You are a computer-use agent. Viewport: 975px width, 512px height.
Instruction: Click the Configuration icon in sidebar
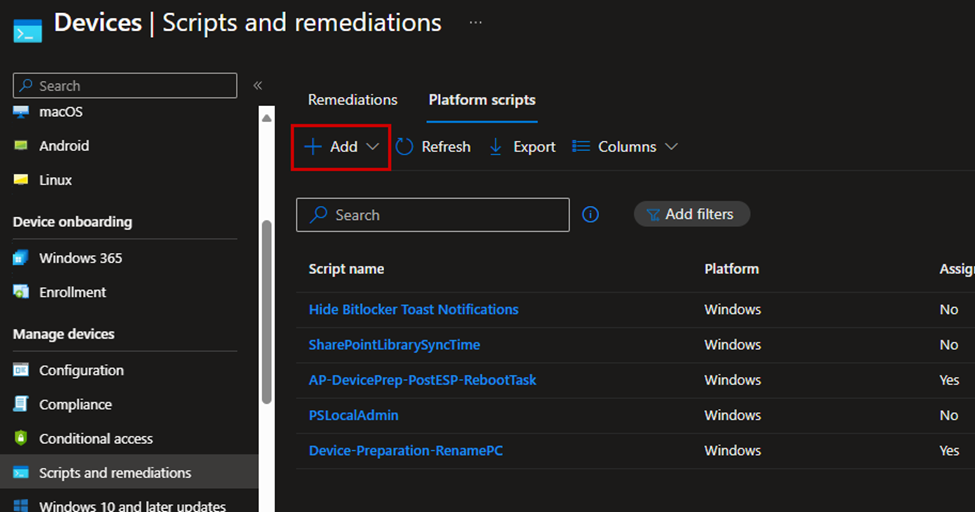[21, 370]
